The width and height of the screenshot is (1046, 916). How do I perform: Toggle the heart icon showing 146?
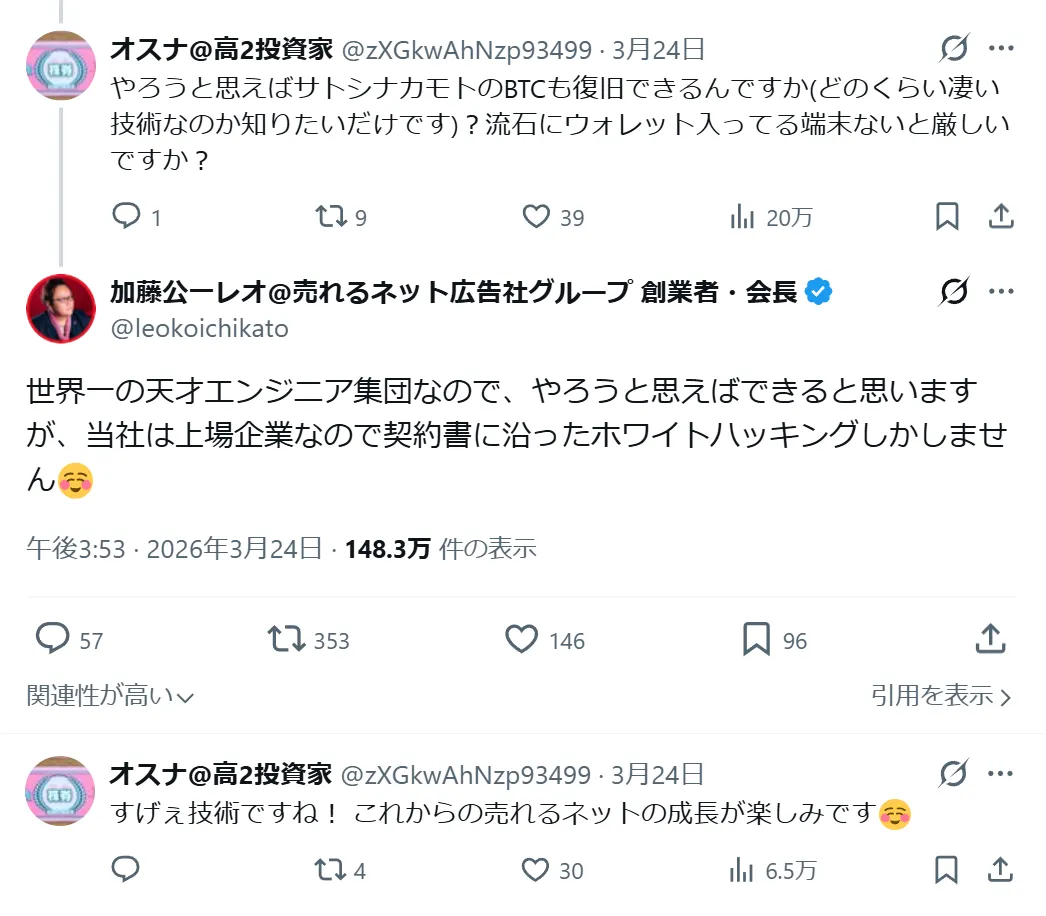click(522, 638)
